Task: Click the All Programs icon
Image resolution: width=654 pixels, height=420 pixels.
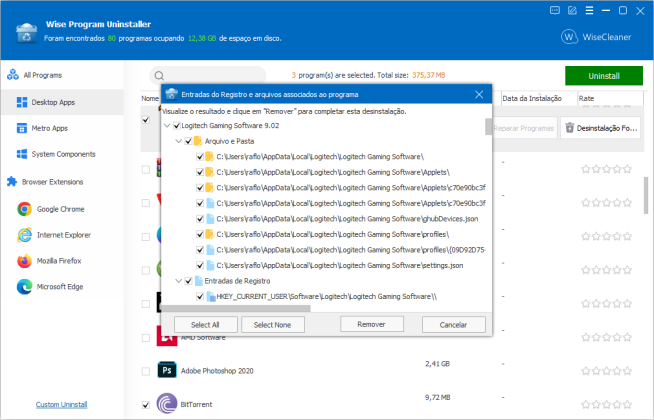Action: [x=13, y=75]
